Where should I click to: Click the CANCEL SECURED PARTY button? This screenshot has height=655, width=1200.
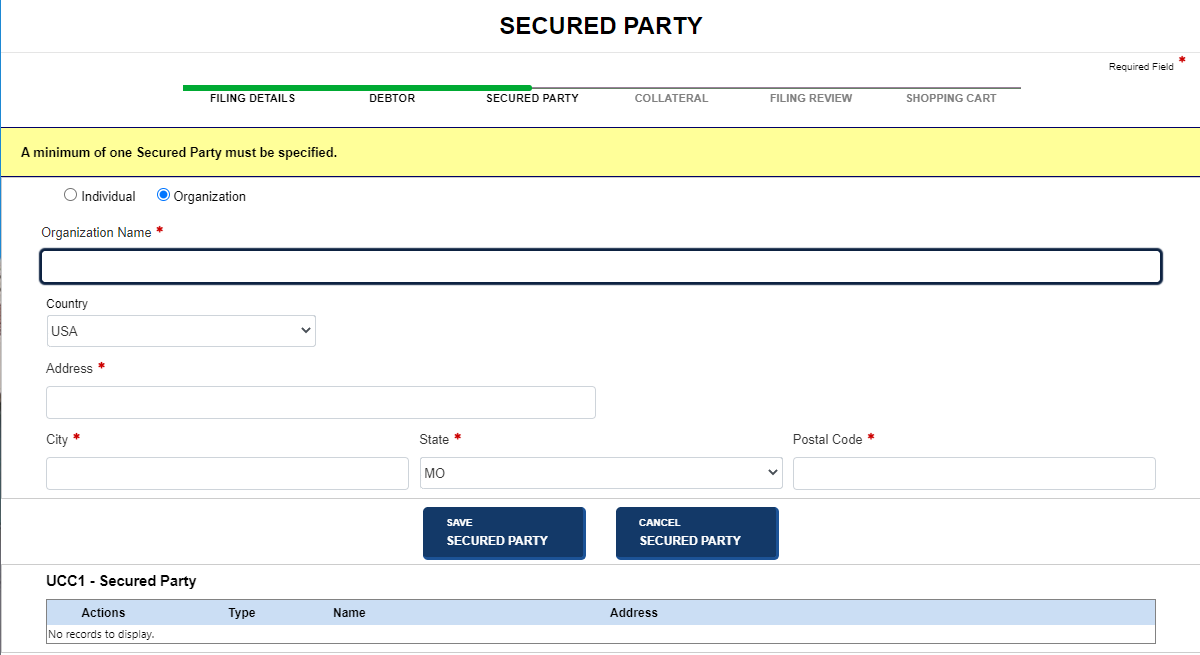[x=697, y=533]
